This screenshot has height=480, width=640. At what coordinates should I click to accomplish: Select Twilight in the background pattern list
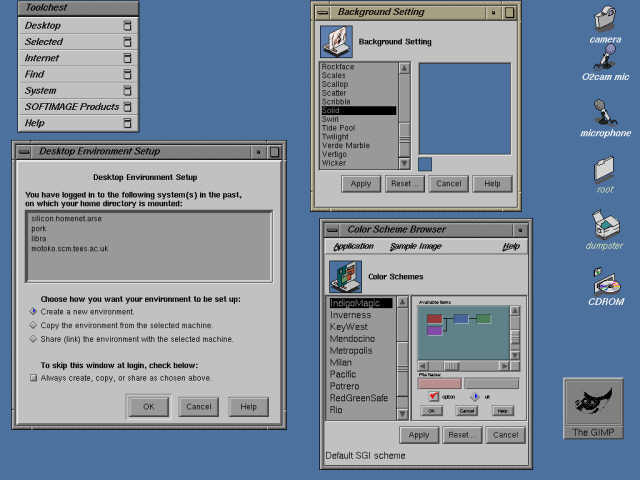(x=336, y=136)
